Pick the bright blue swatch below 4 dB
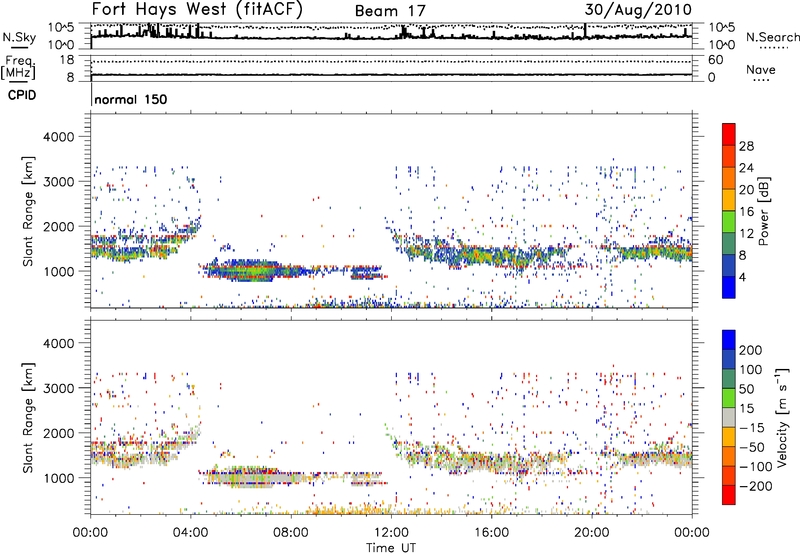800x554 pixels. 729,287
